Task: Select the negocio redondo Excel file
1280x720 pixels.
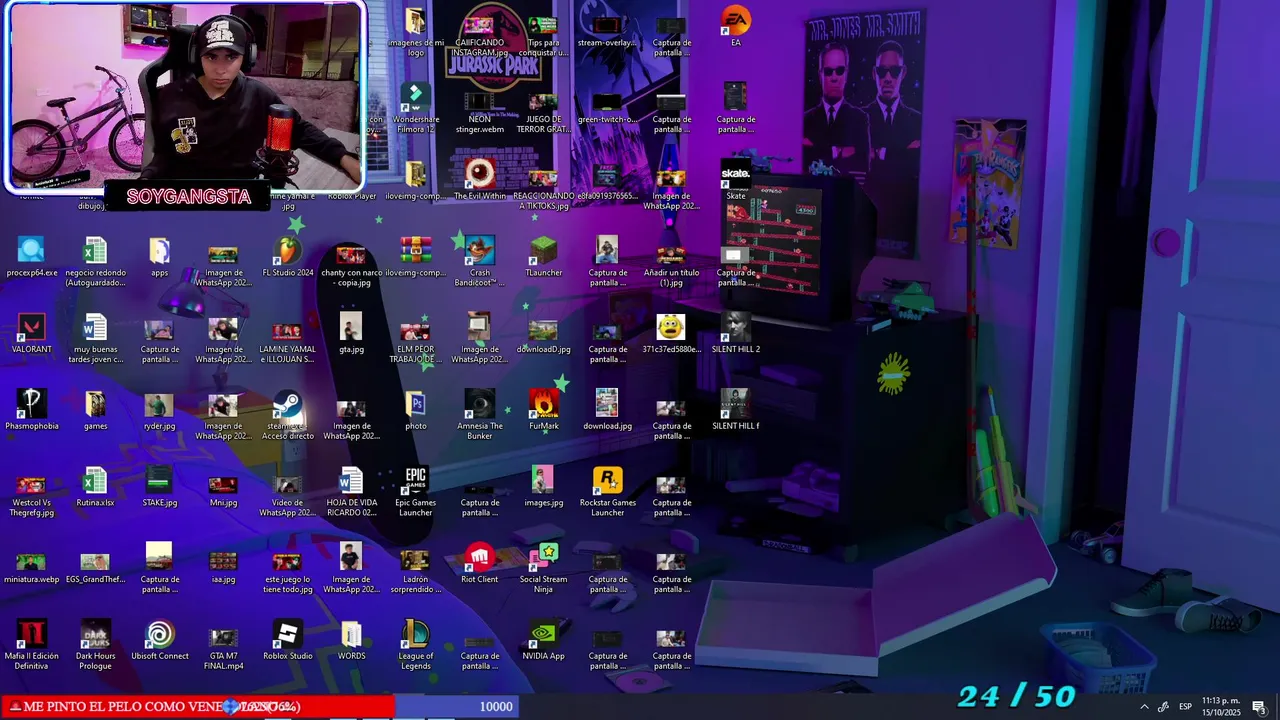Action: (x=95, y=261)
